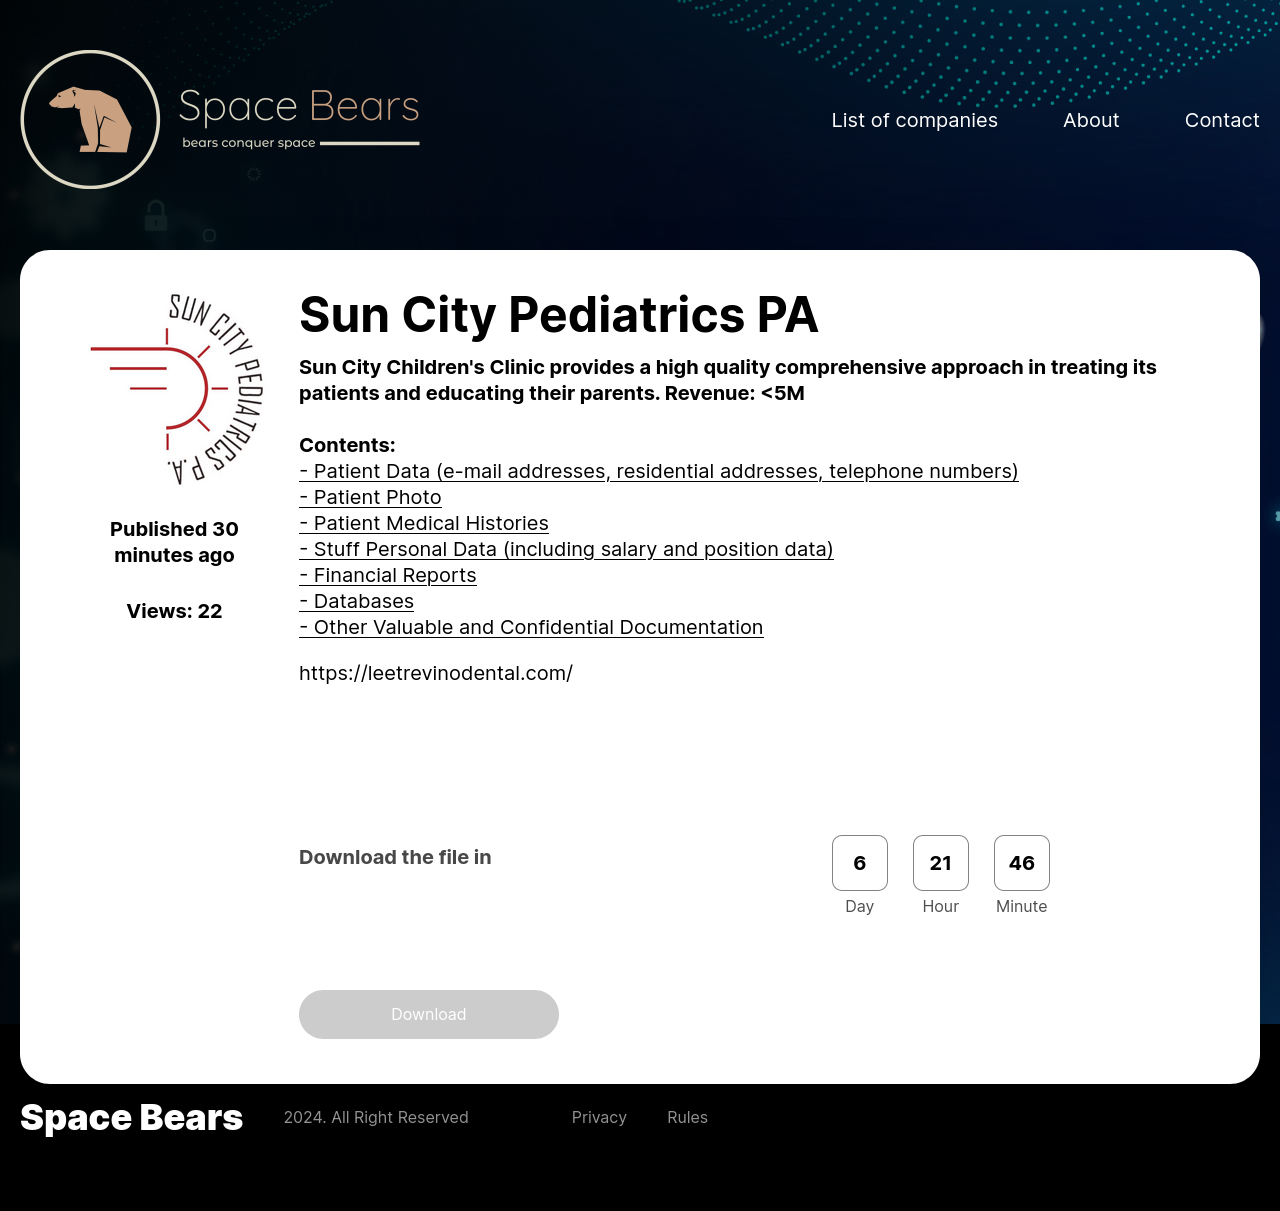Open the Patient Photo link
This screenshot has width=1280, height=1211.
point(370,497)
